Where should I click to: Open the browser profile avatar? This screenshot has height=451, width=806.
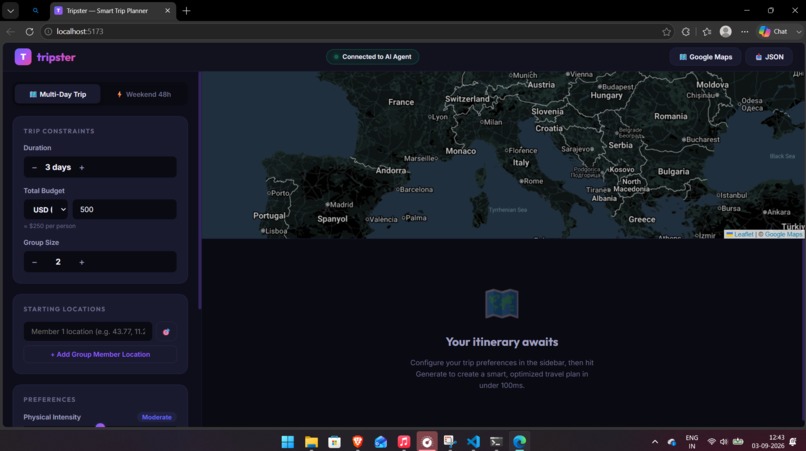click(x=725, y=31)
